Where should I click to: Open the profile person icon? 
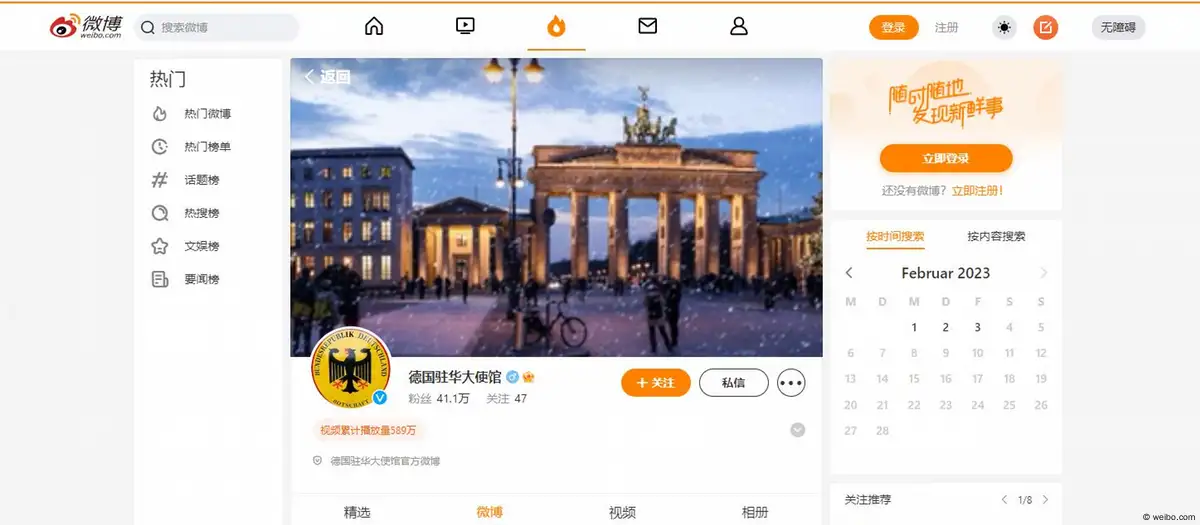pyautogui.click(x=739, y=27)
